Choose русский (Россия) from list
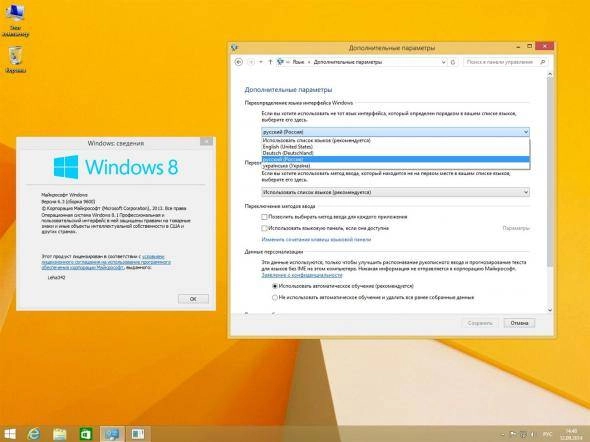590x442 pixels. [395, 159]
